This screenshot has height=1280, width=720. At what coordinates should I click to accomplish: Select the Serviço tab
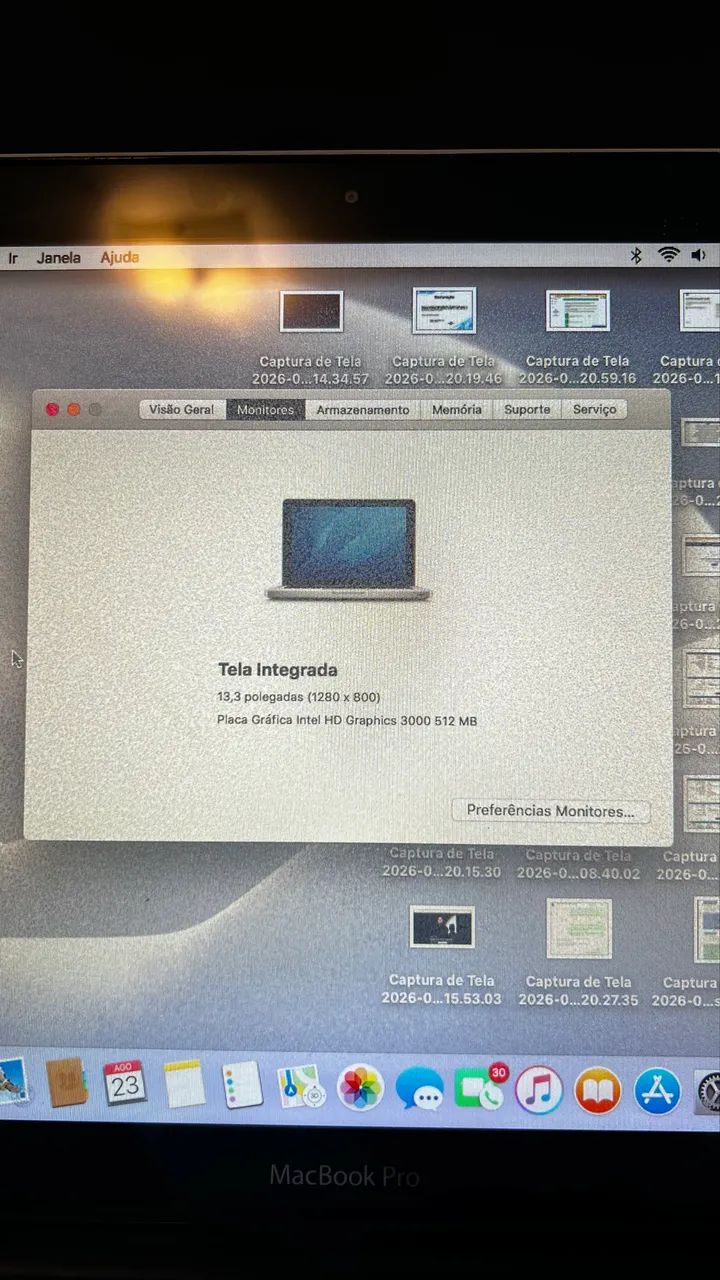click(x=594, y=409)
